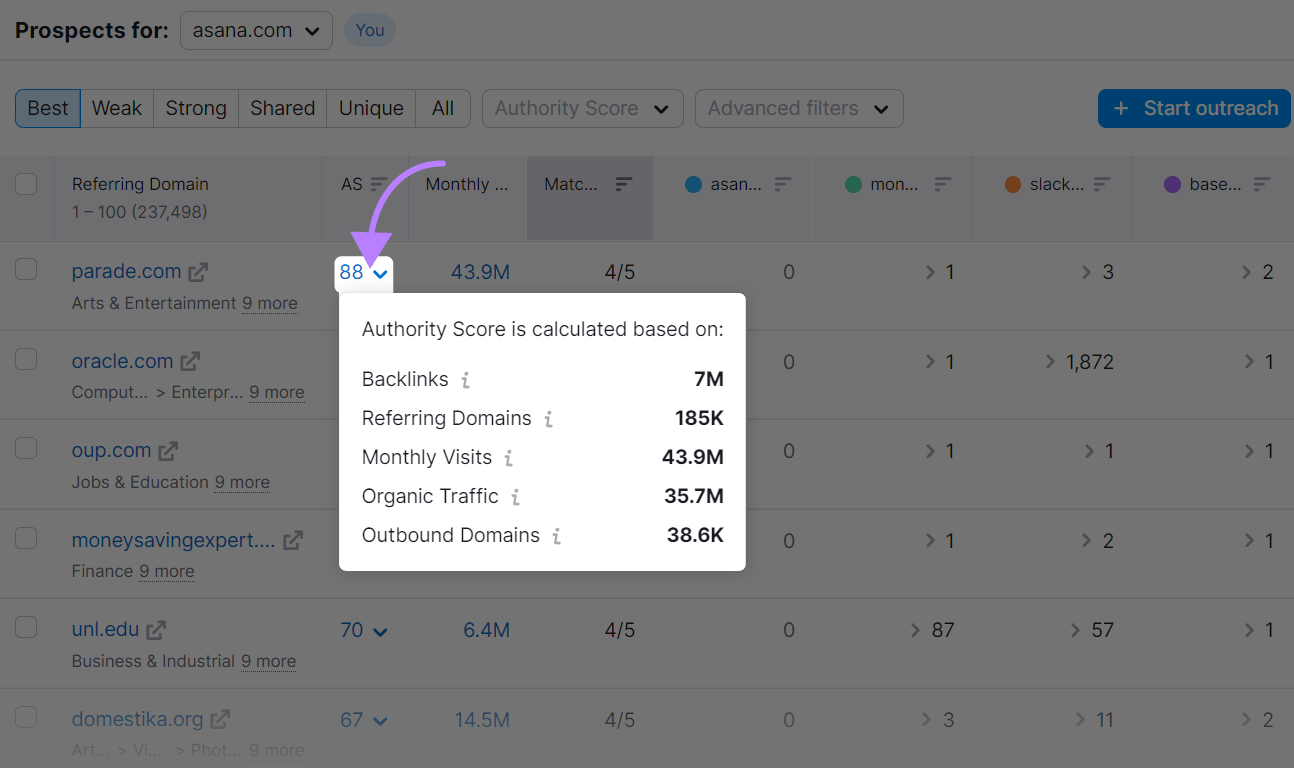Click the Start outreach button
Image resolution: width=1294 pixels, height=768 pixels.
coord(1194,108)
